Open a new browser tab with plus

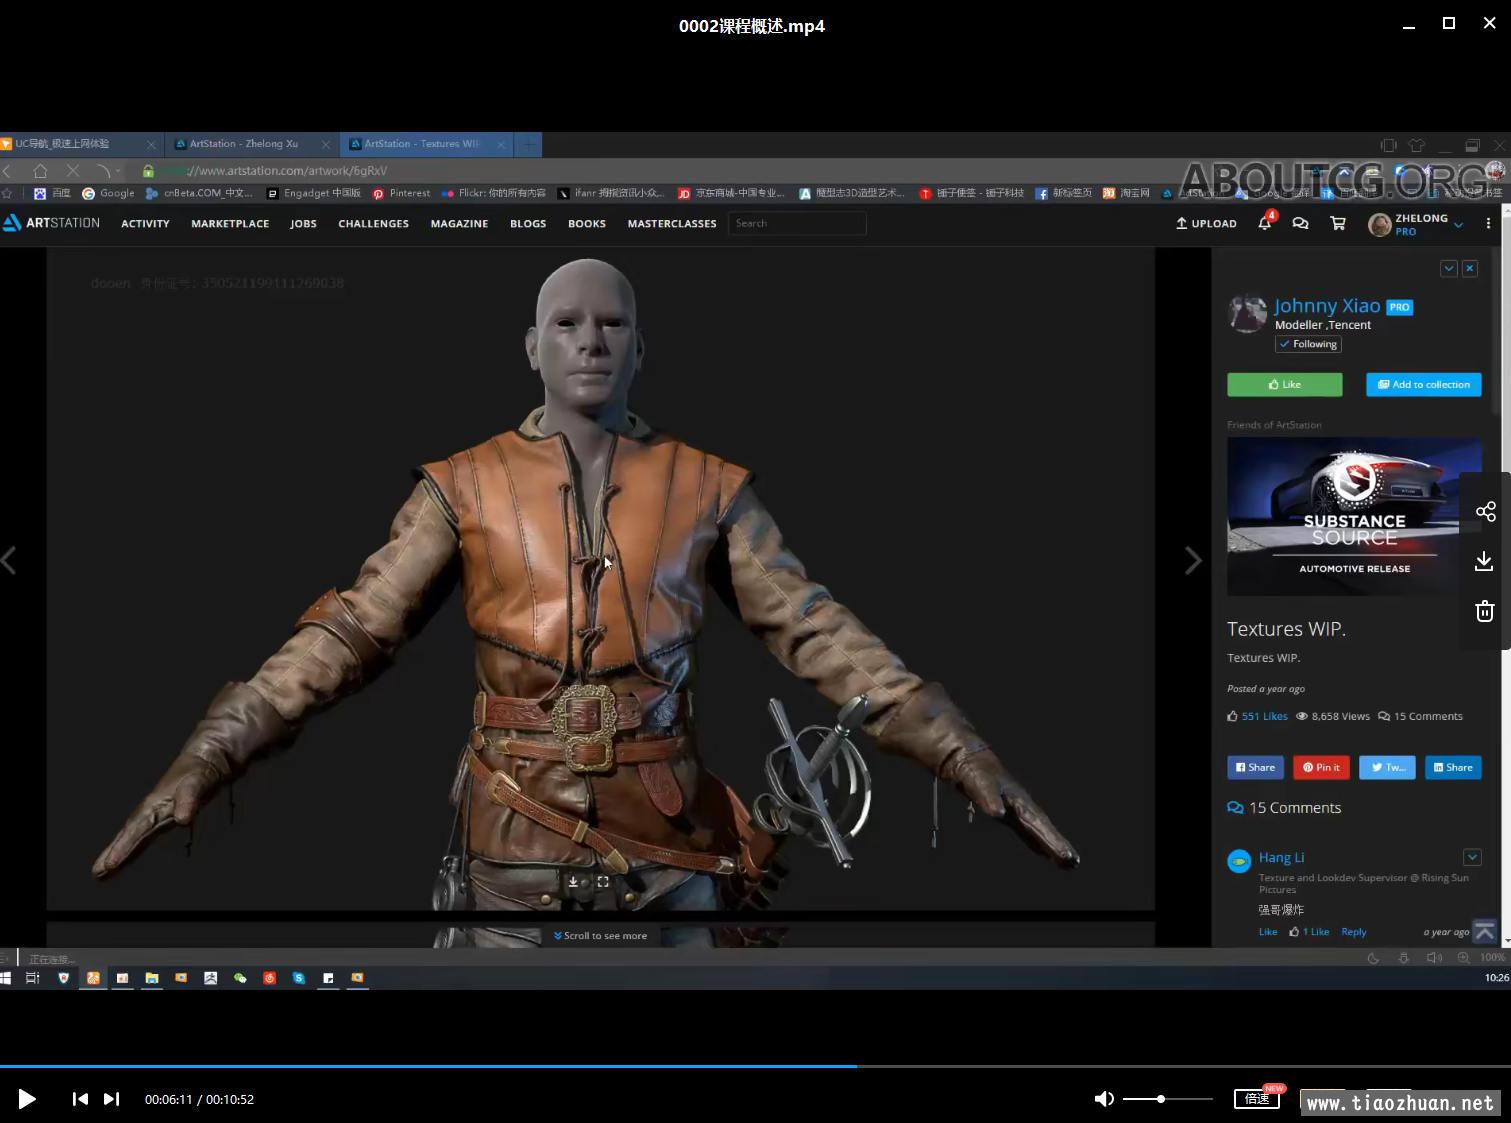[x=529, y=144]
